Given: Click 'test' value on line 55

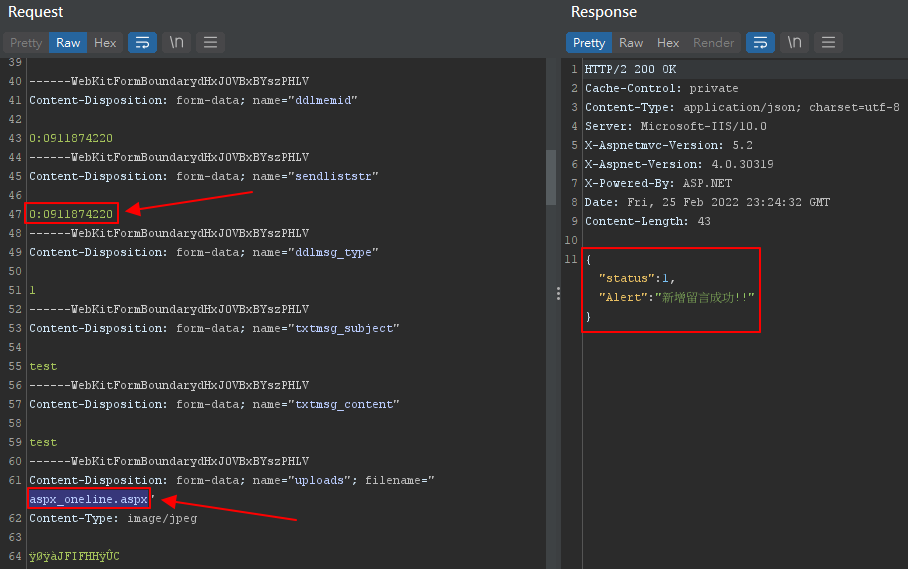Looking at the screenshot, I should pyautogui.click(x=43, y=366).
